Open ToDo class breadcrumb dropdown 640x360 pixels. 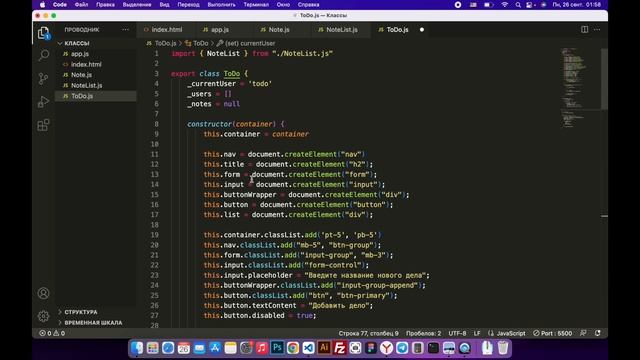click(196, 43)
